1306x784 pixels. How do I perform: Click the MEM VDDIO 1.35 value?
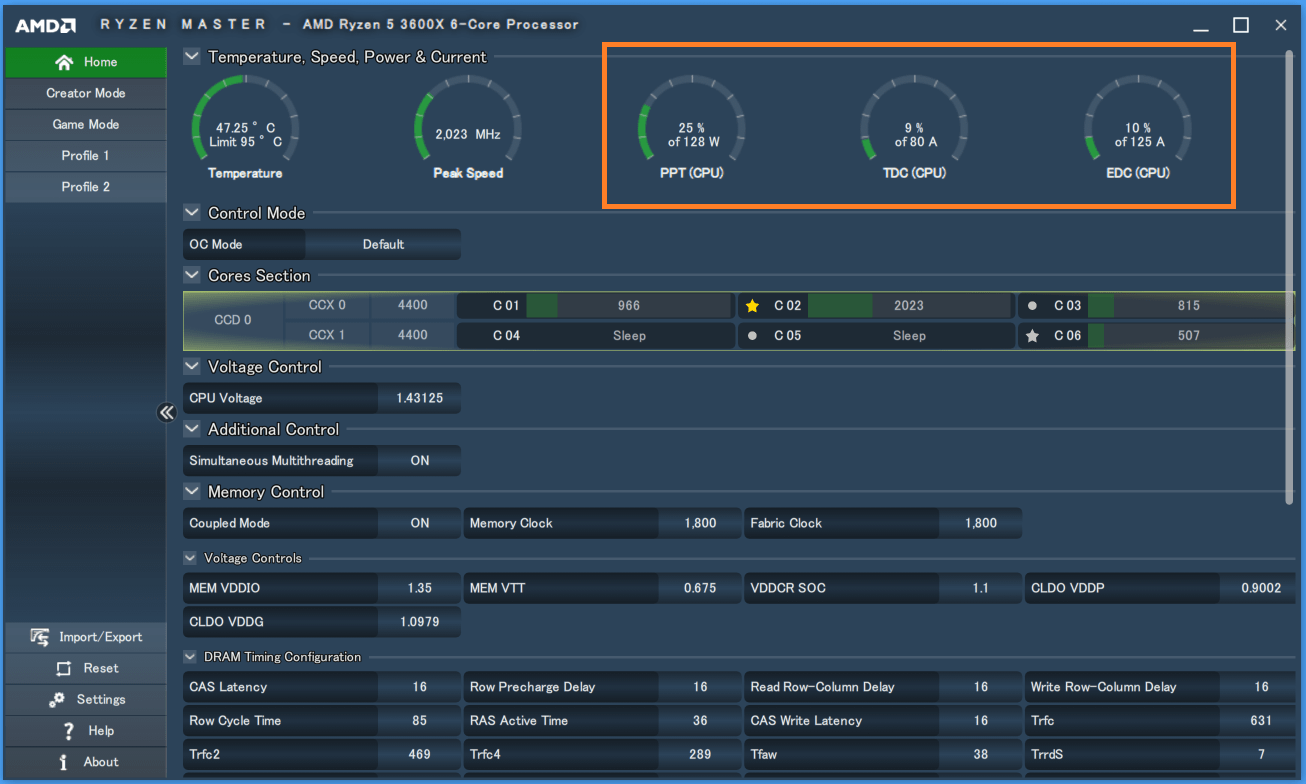pyautogui.click(x=420, y=588)
